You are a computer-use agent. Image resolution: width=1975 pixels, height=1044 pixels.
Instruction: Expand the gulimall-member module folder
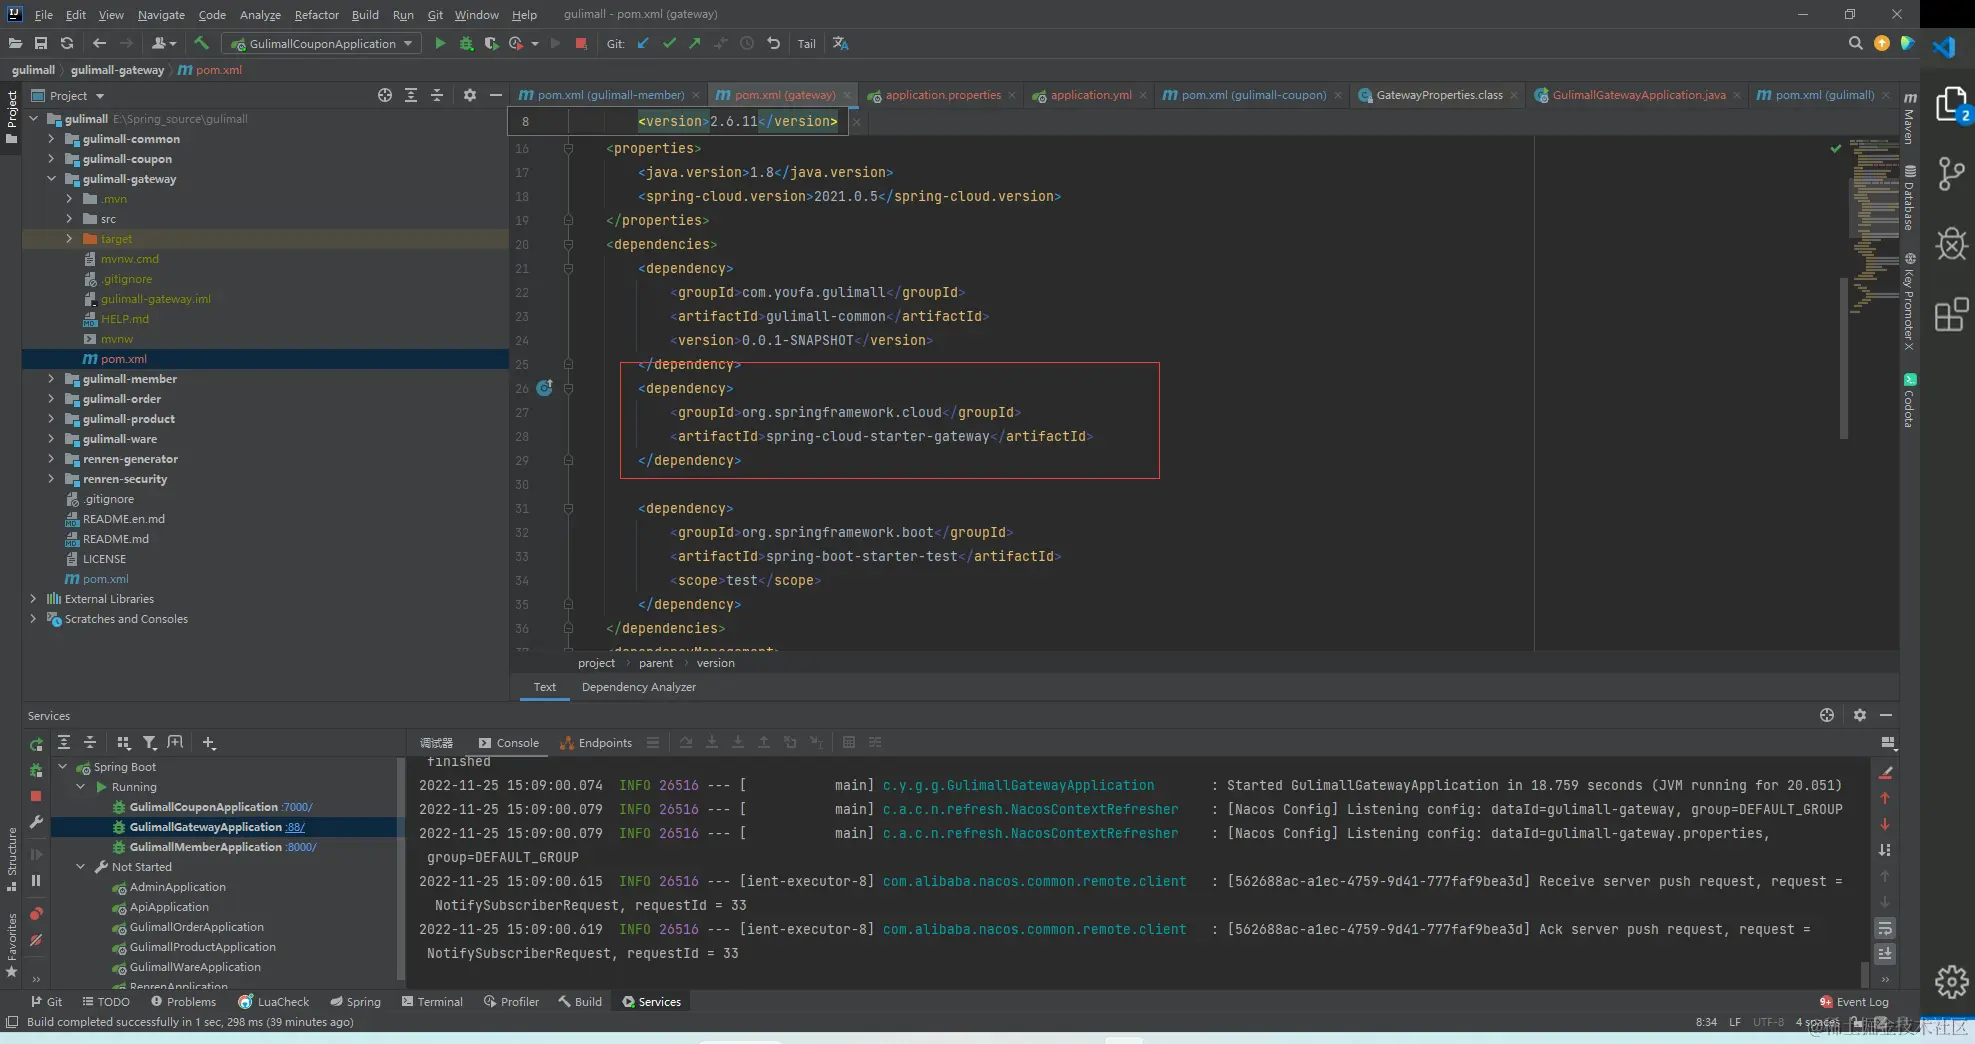(x=51, y=379)
